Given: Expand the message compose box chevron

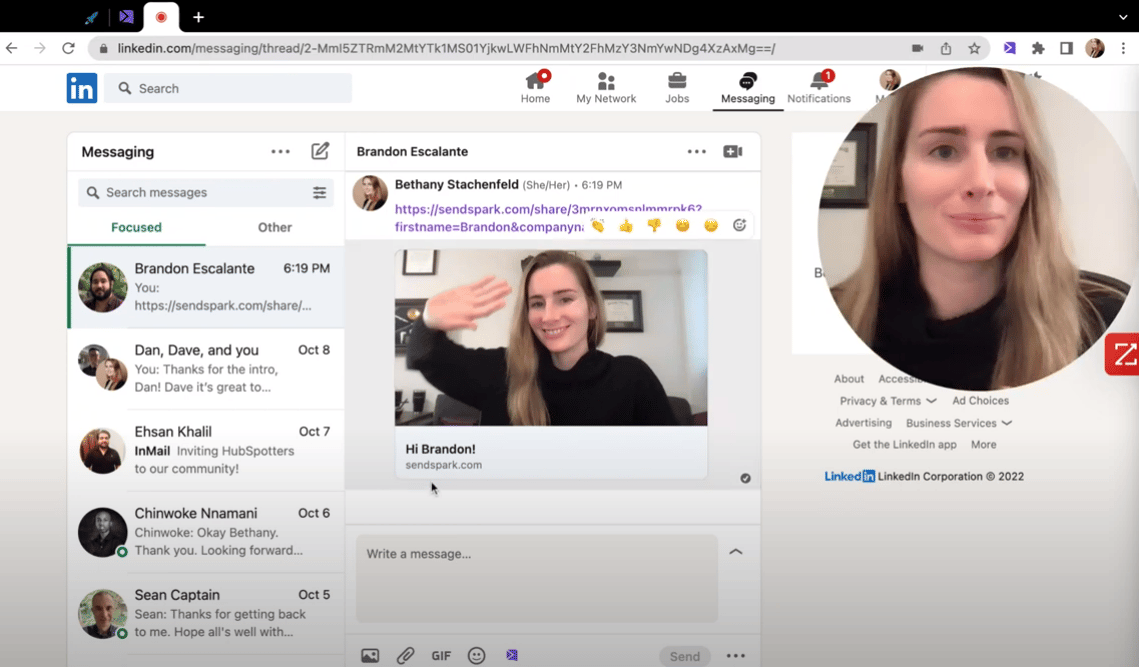Looking at the screenshot, I should 736,551.
